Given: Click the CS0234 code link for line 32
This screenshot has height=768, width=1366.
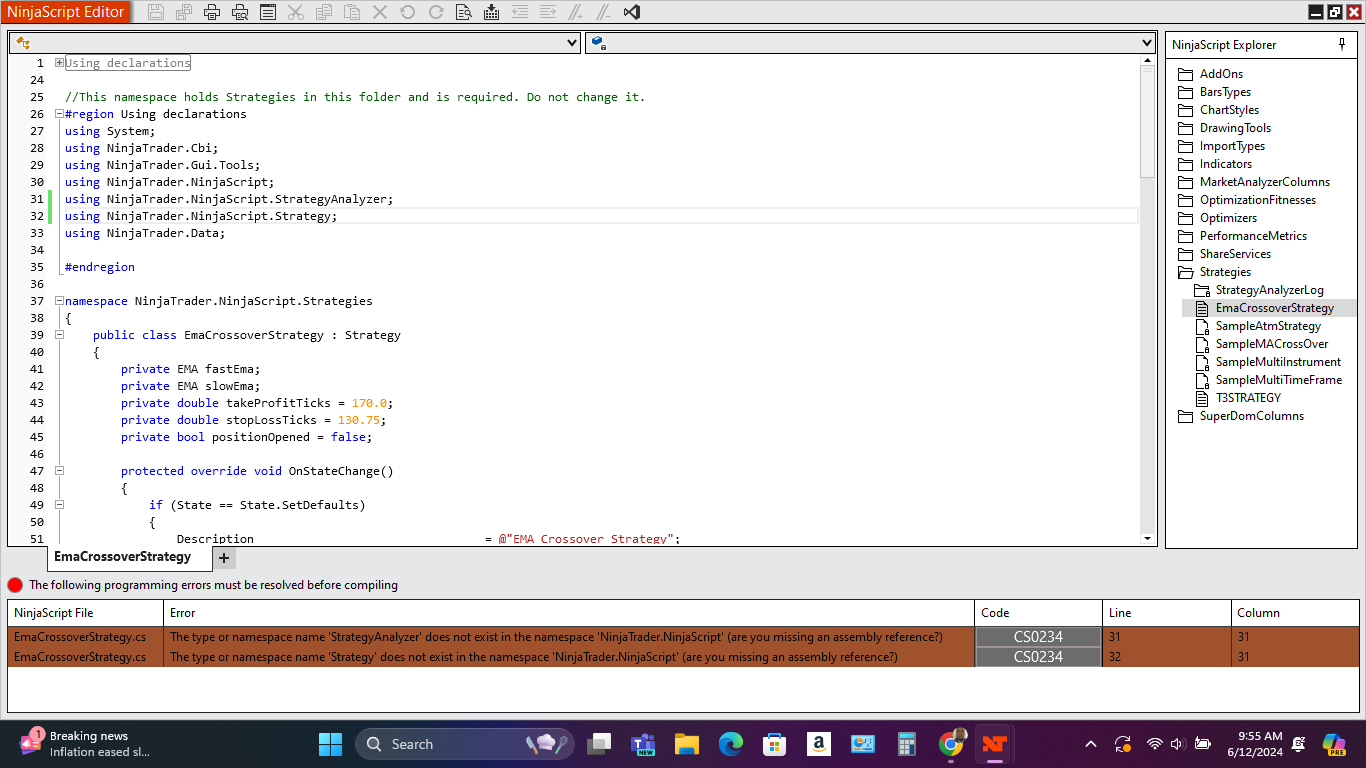Looking at the screenshot, I should (1038, 657).
